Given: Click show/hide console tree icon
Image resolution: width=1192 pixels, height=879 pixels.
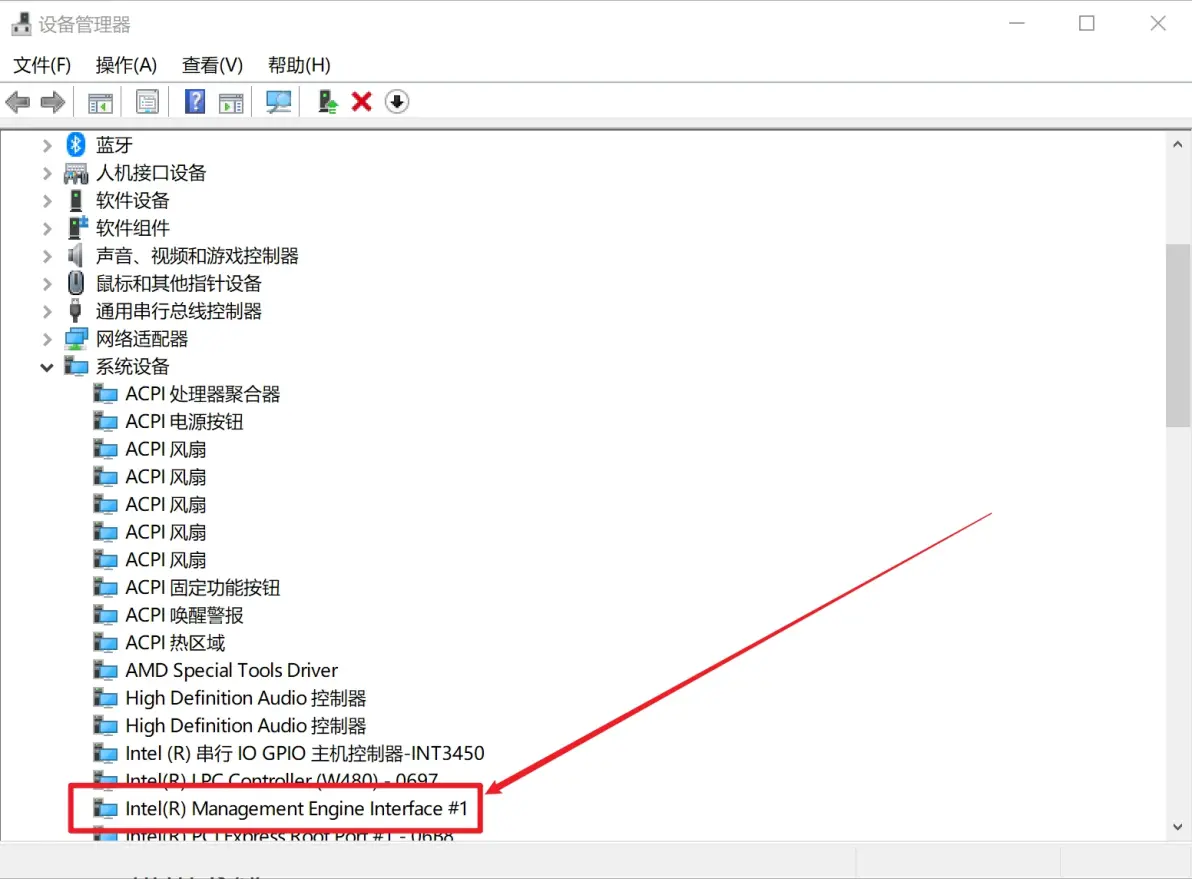Looking at the screenshot, I should [x=100, y=102].
